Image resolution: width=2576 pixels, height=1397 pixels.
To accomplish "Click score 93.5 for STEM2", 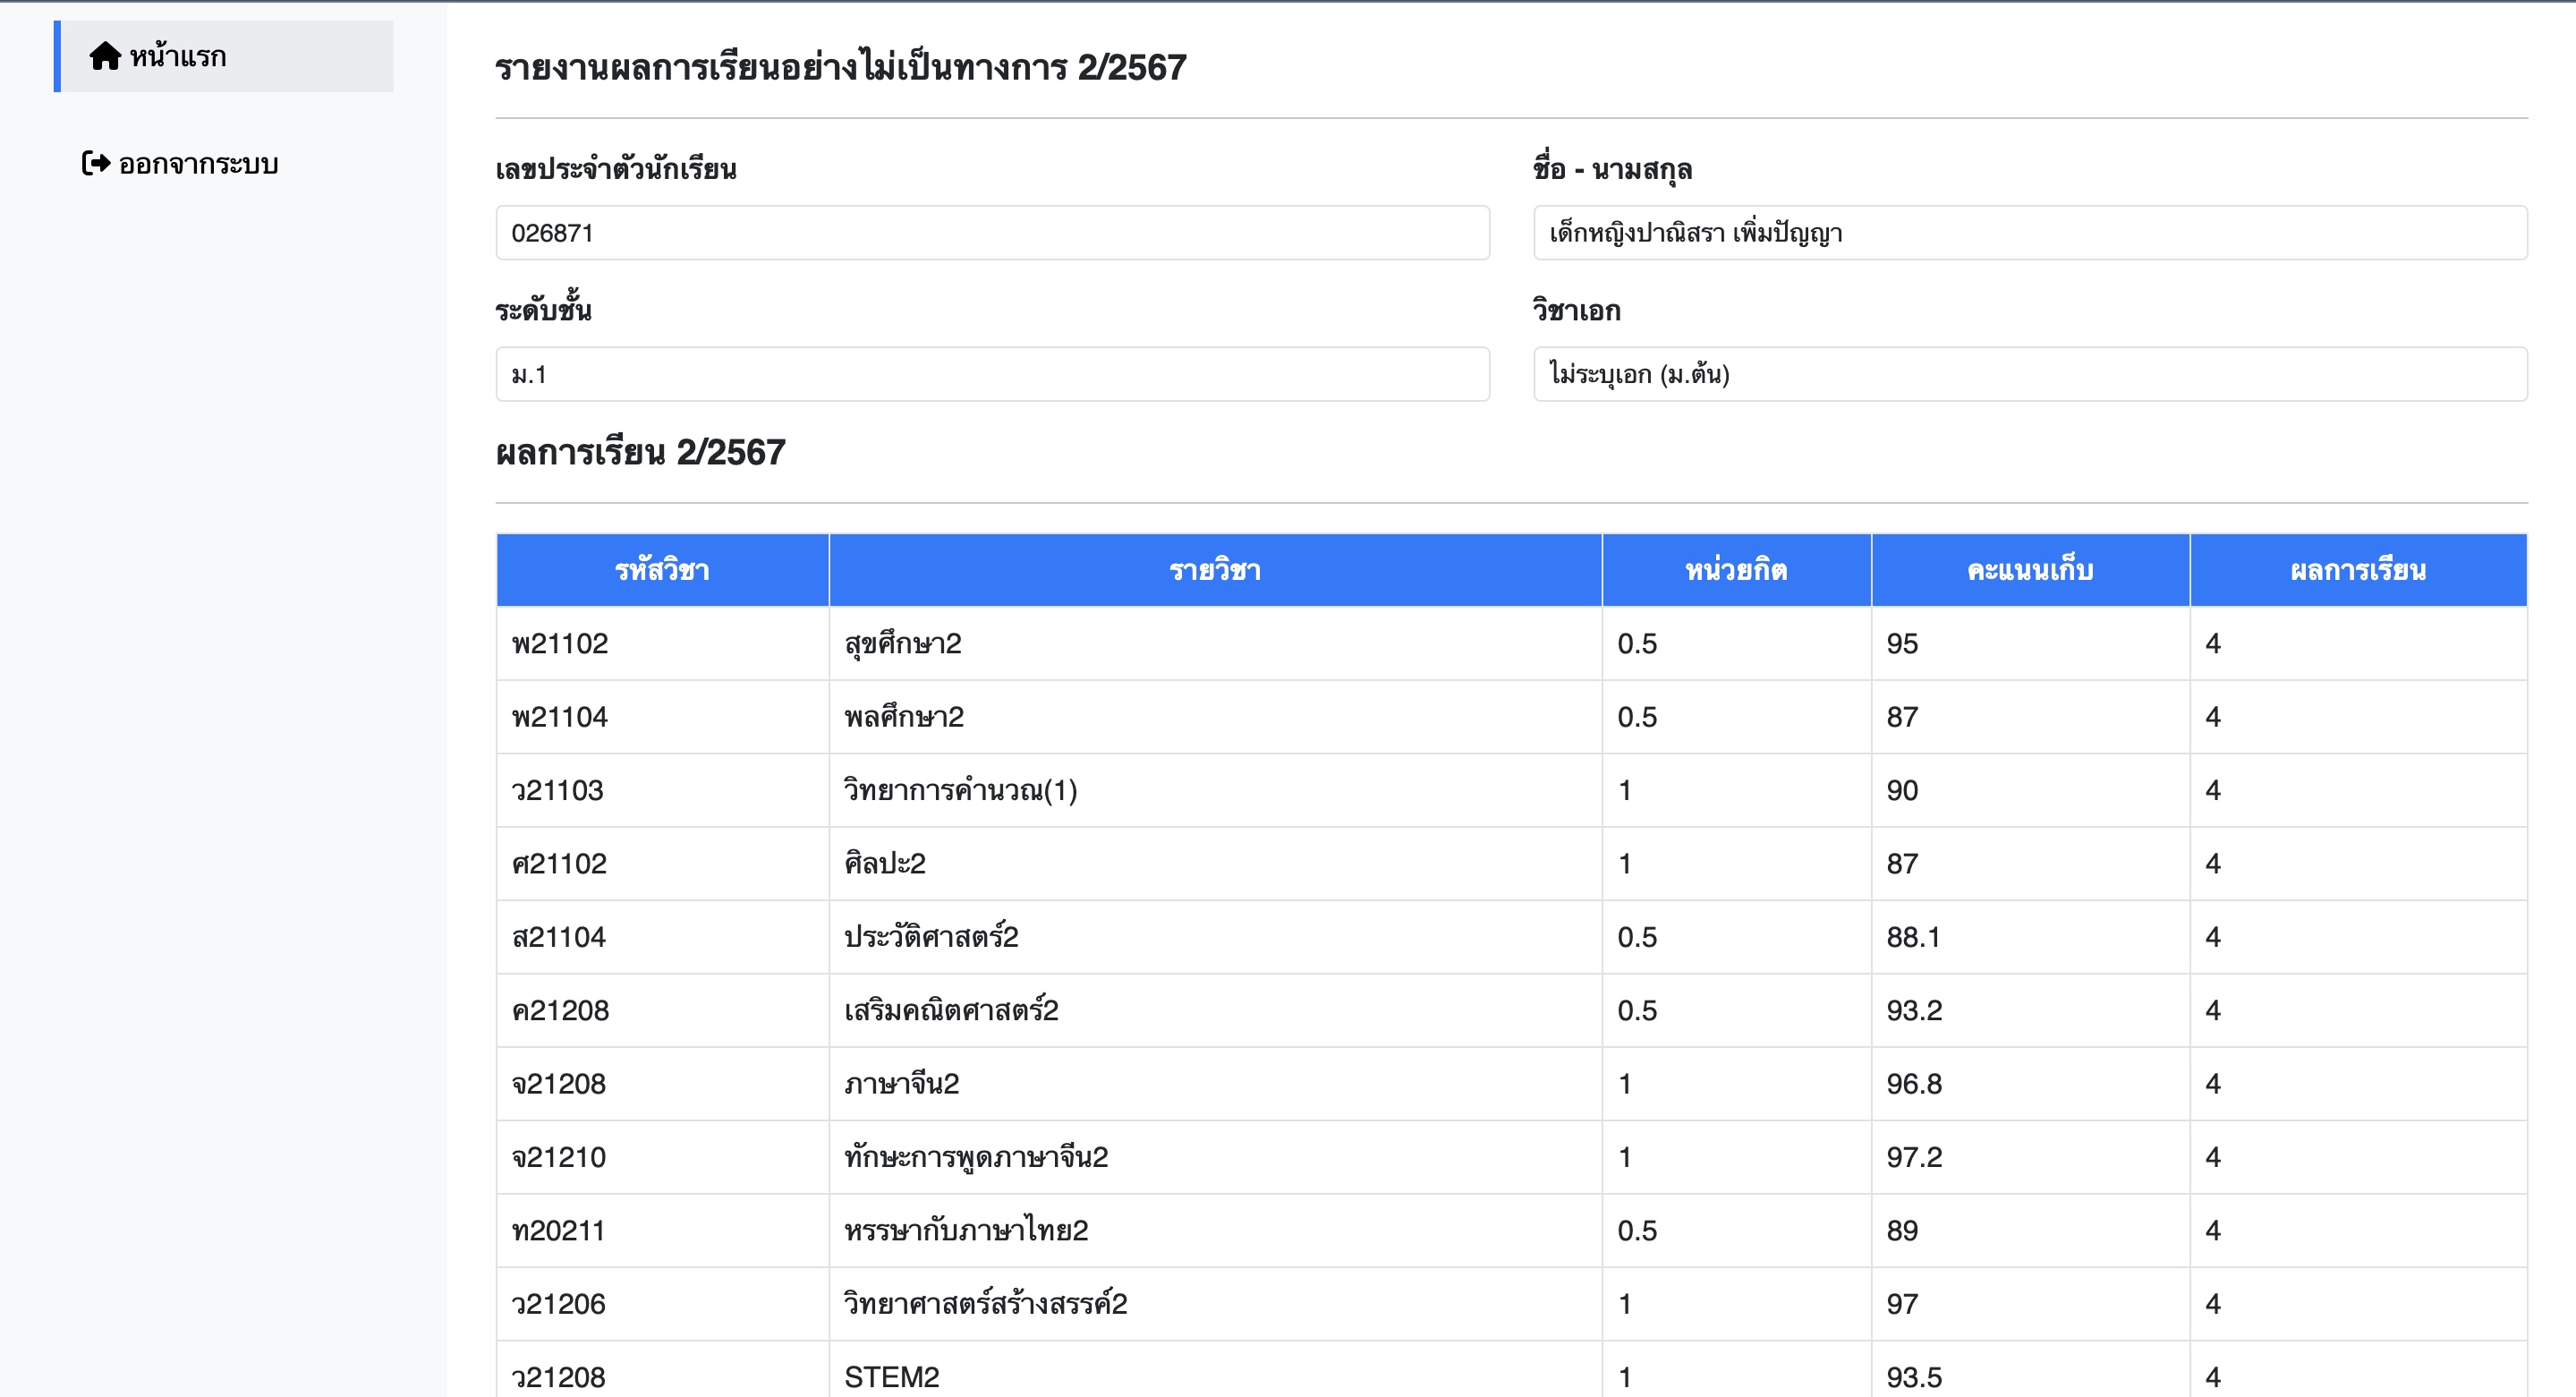I will [x=1914, y=1378].
